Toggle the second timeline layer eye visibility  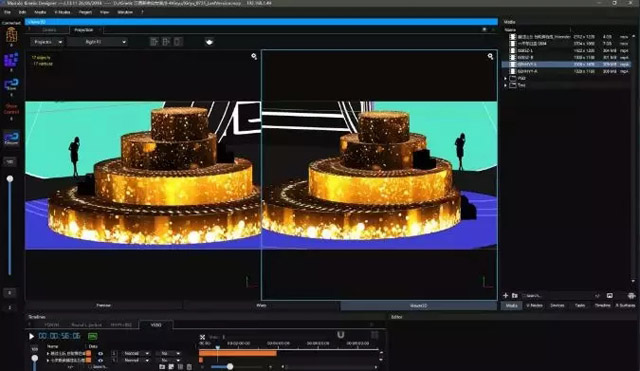click(x=100, y=360)
